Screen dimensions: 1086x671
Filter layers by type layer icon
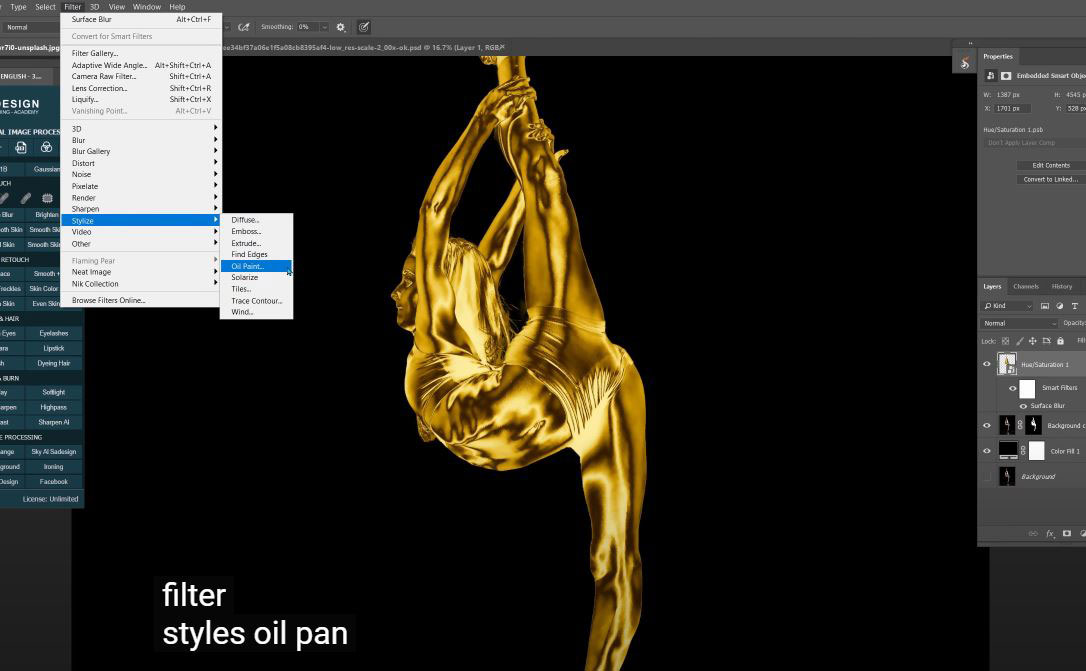tap(1075, 305)
